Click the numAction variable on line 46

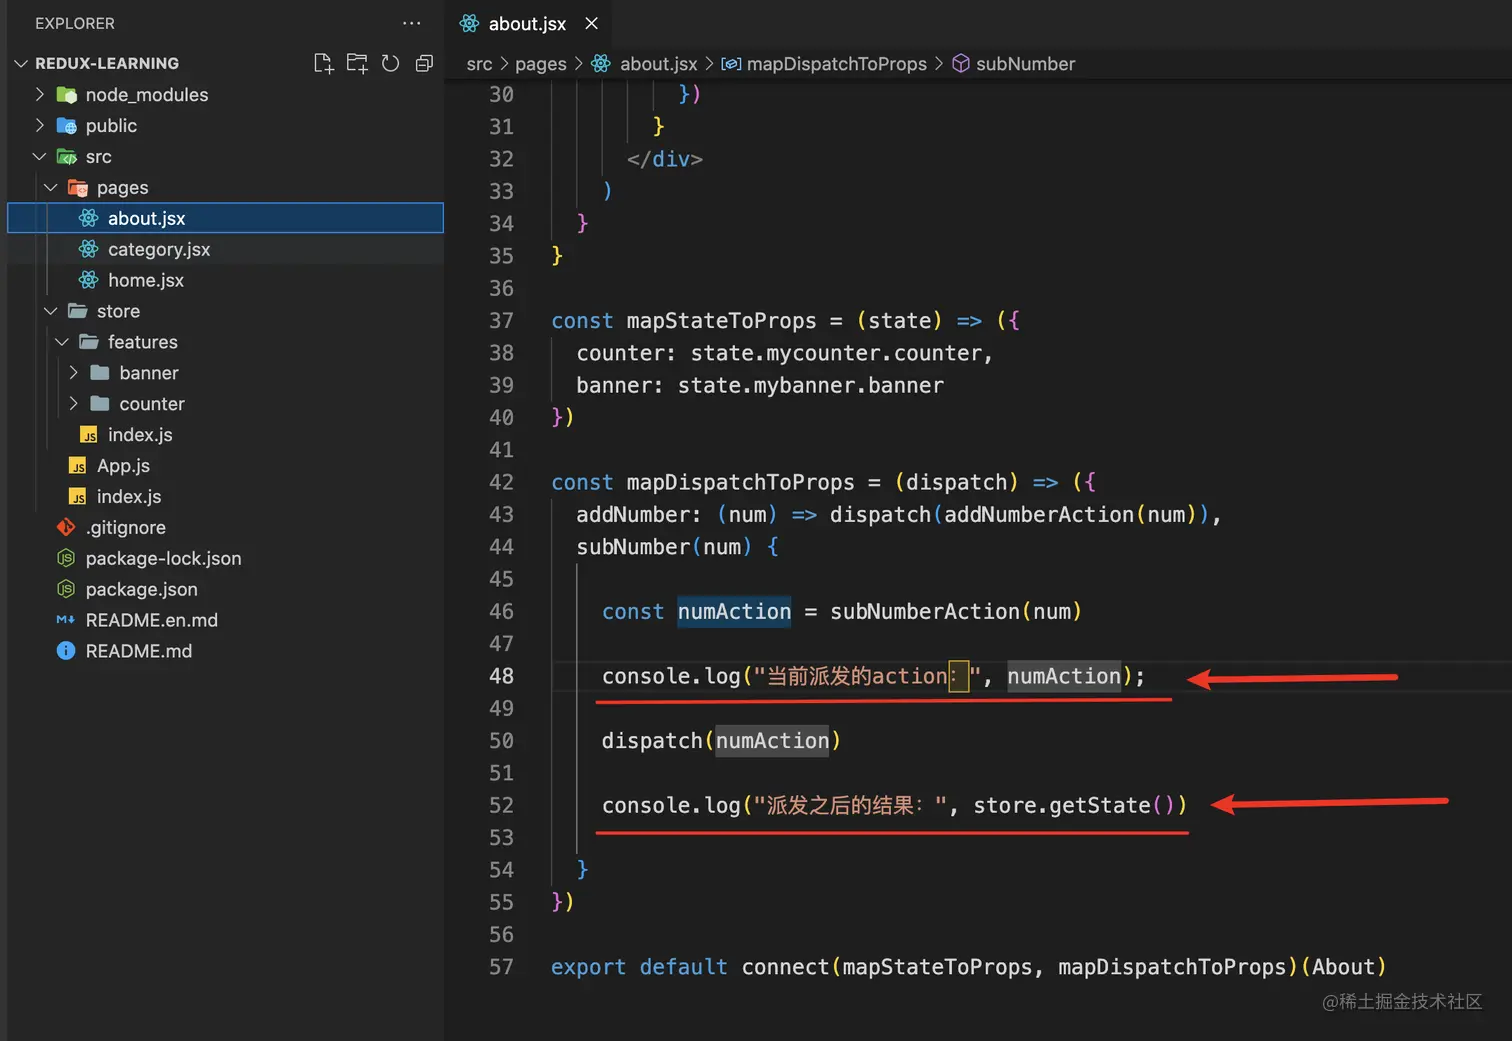[x=734, y=611]
